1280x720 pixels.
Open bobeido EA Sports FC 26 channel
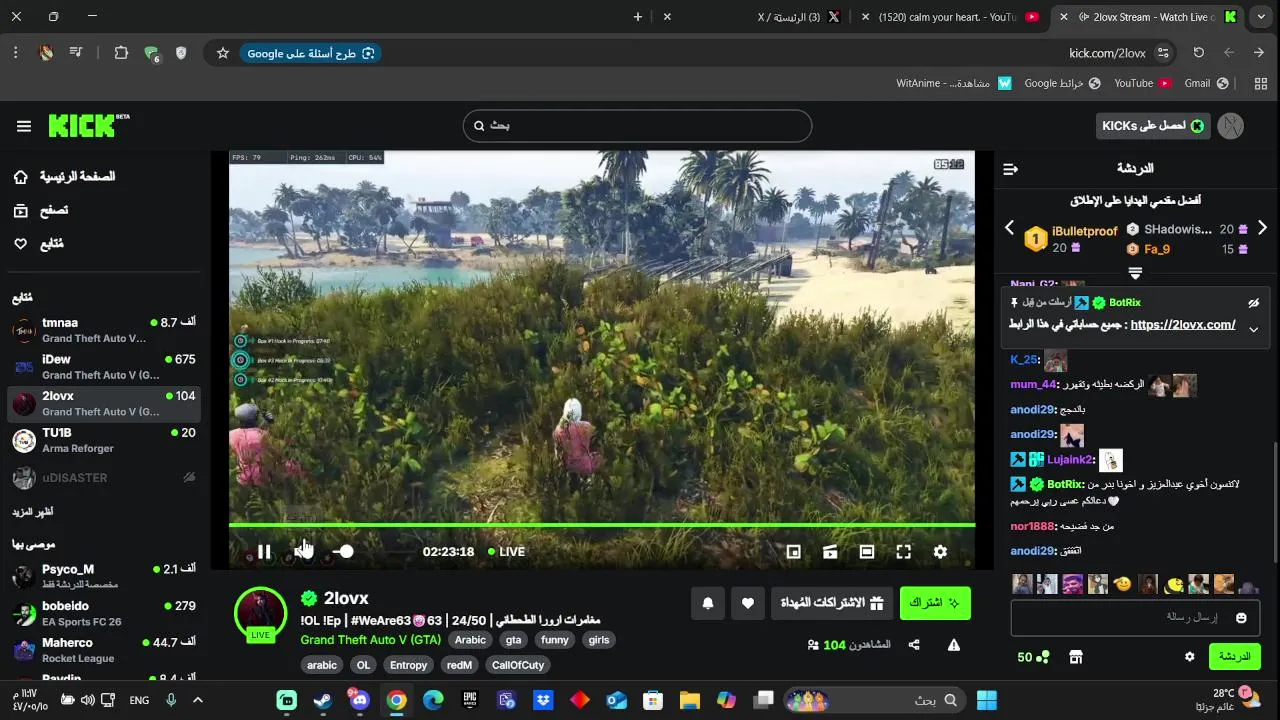[104, 613]
